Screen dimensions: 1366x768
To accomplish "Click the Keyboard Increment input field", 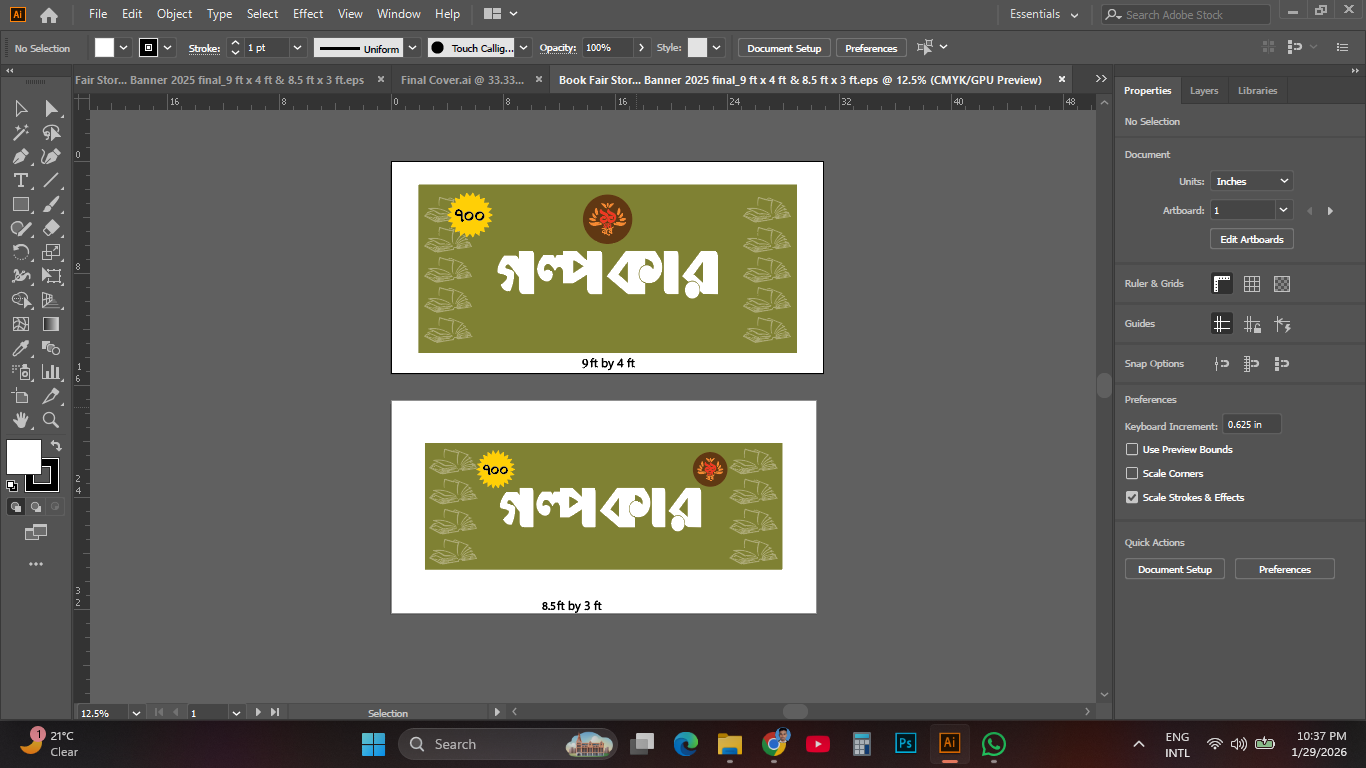I will (1251, 423).
